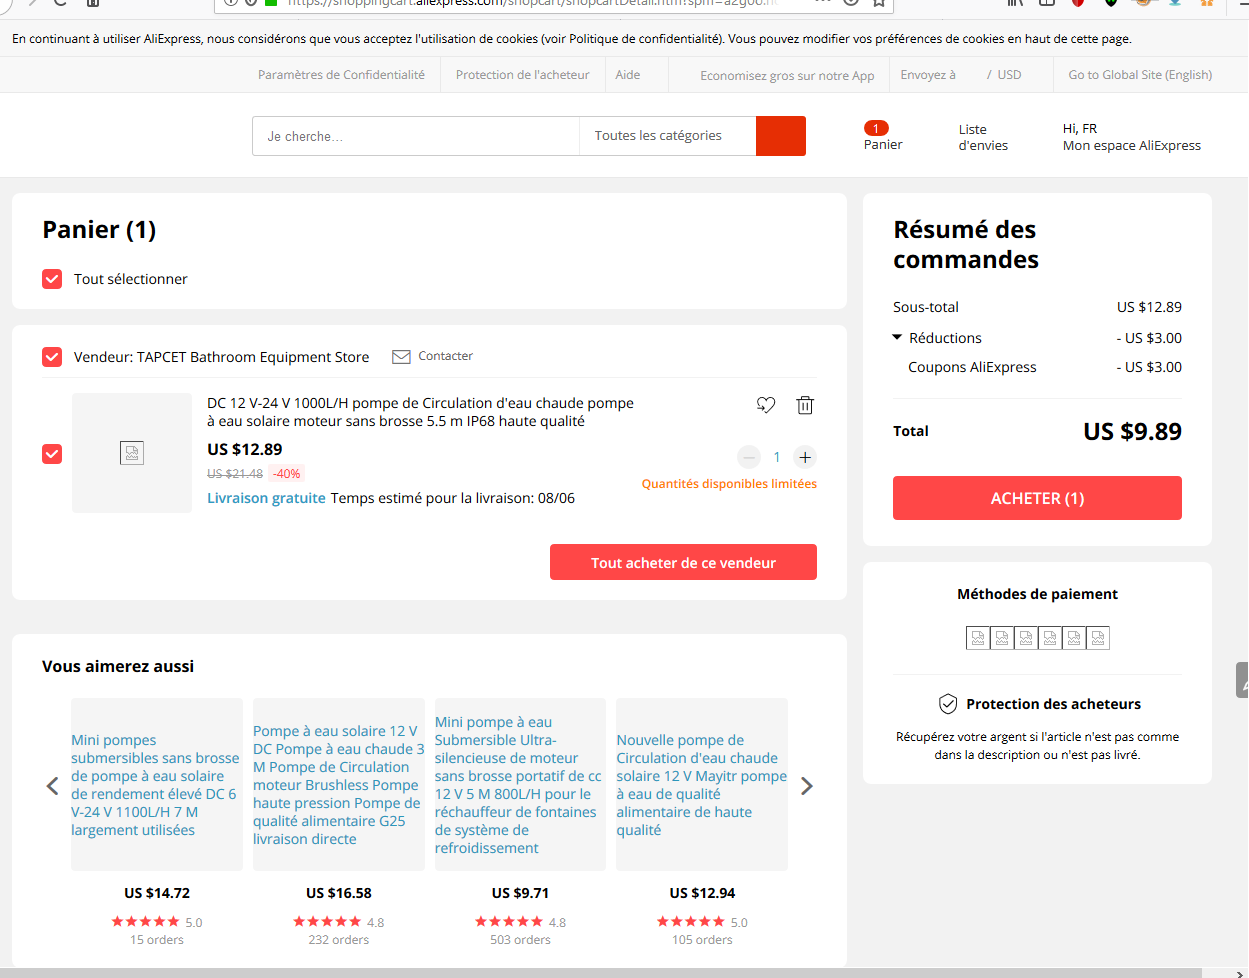Open the Envoyer à / USD selector
1249x978 pixels.
click(x=961, y=75)
